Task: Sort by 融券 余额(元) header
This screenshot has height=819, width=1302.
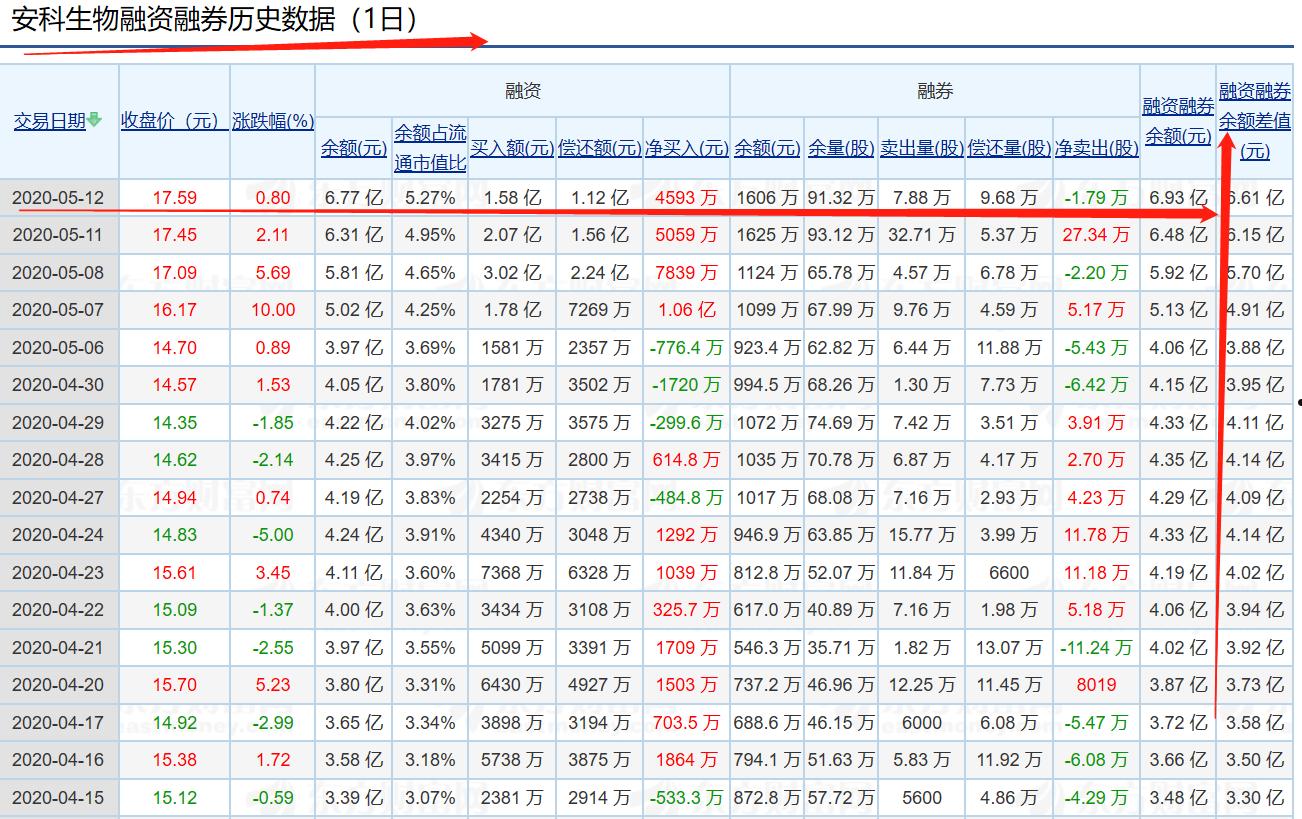Action: tap(767, 149)
